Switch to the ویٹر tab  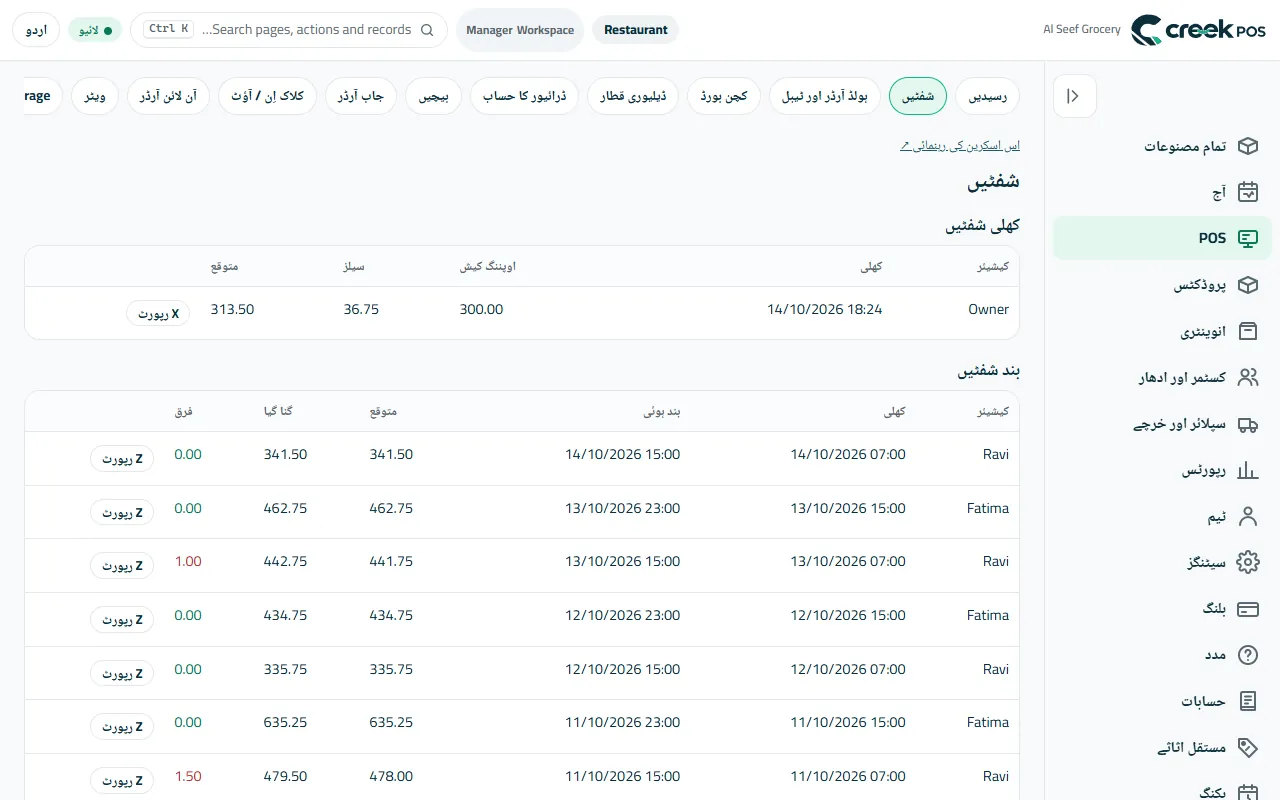(x=95, y=96)
